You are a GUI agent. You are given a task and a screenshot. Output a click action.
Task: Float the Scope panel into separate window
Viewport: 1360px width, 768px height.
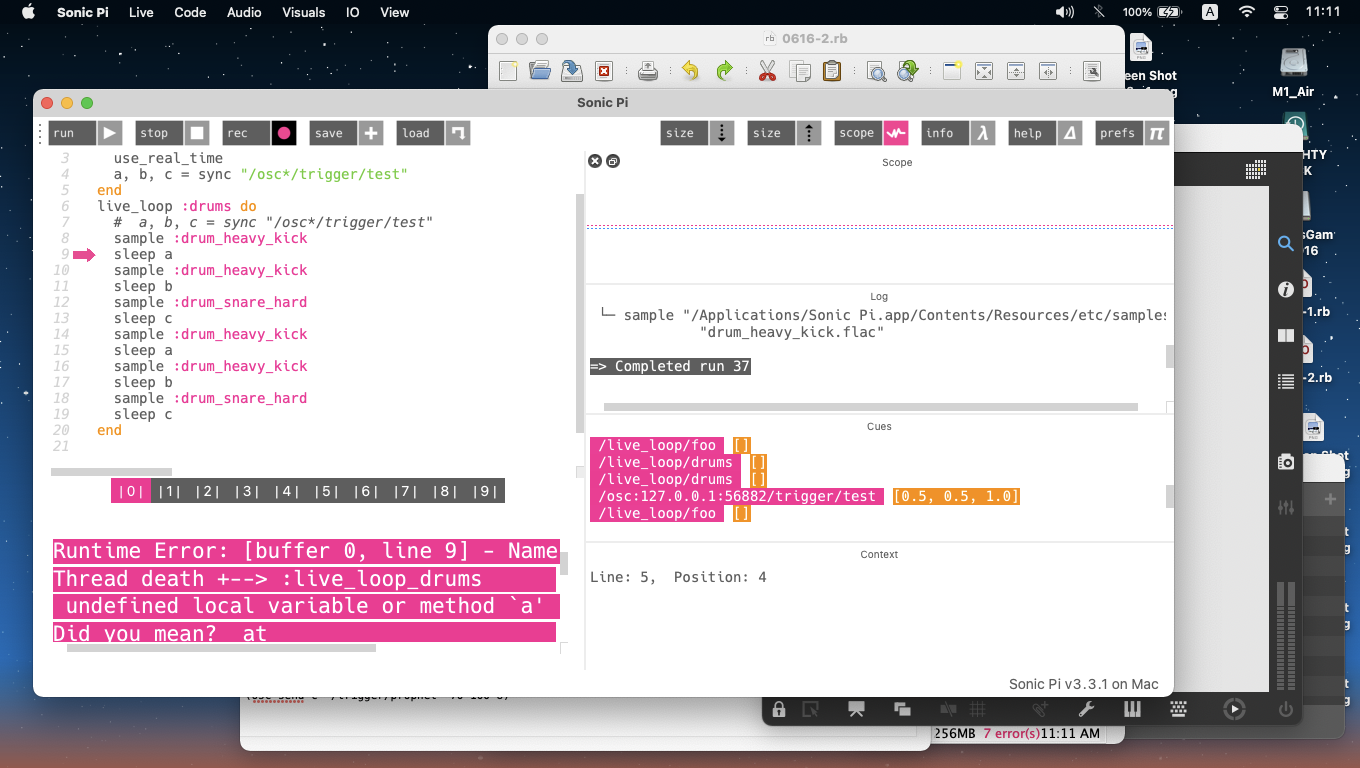[x=613, y=161]
